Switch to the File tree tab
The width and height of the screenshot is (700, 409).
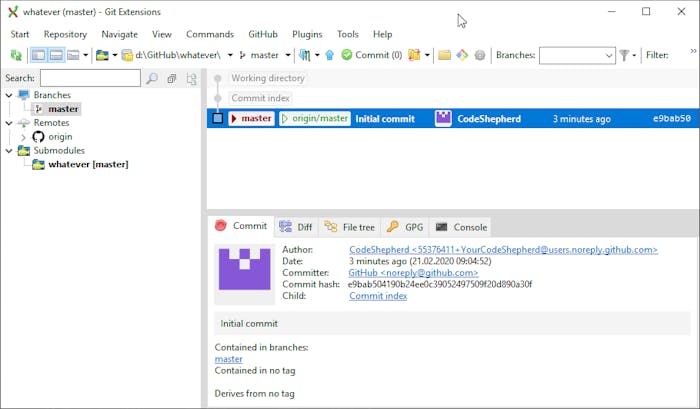350,227
